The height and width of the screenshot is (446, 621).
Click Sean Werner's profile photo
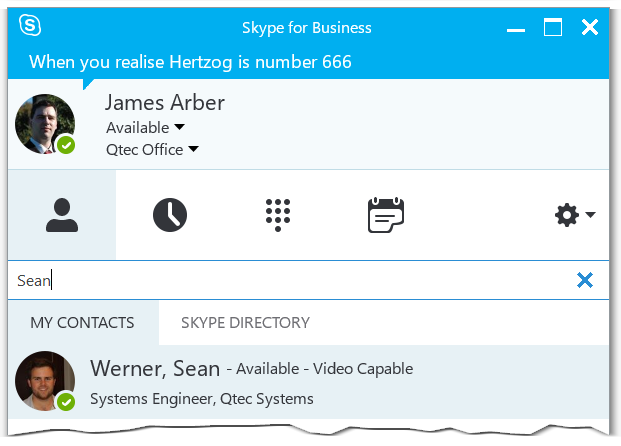45,381
